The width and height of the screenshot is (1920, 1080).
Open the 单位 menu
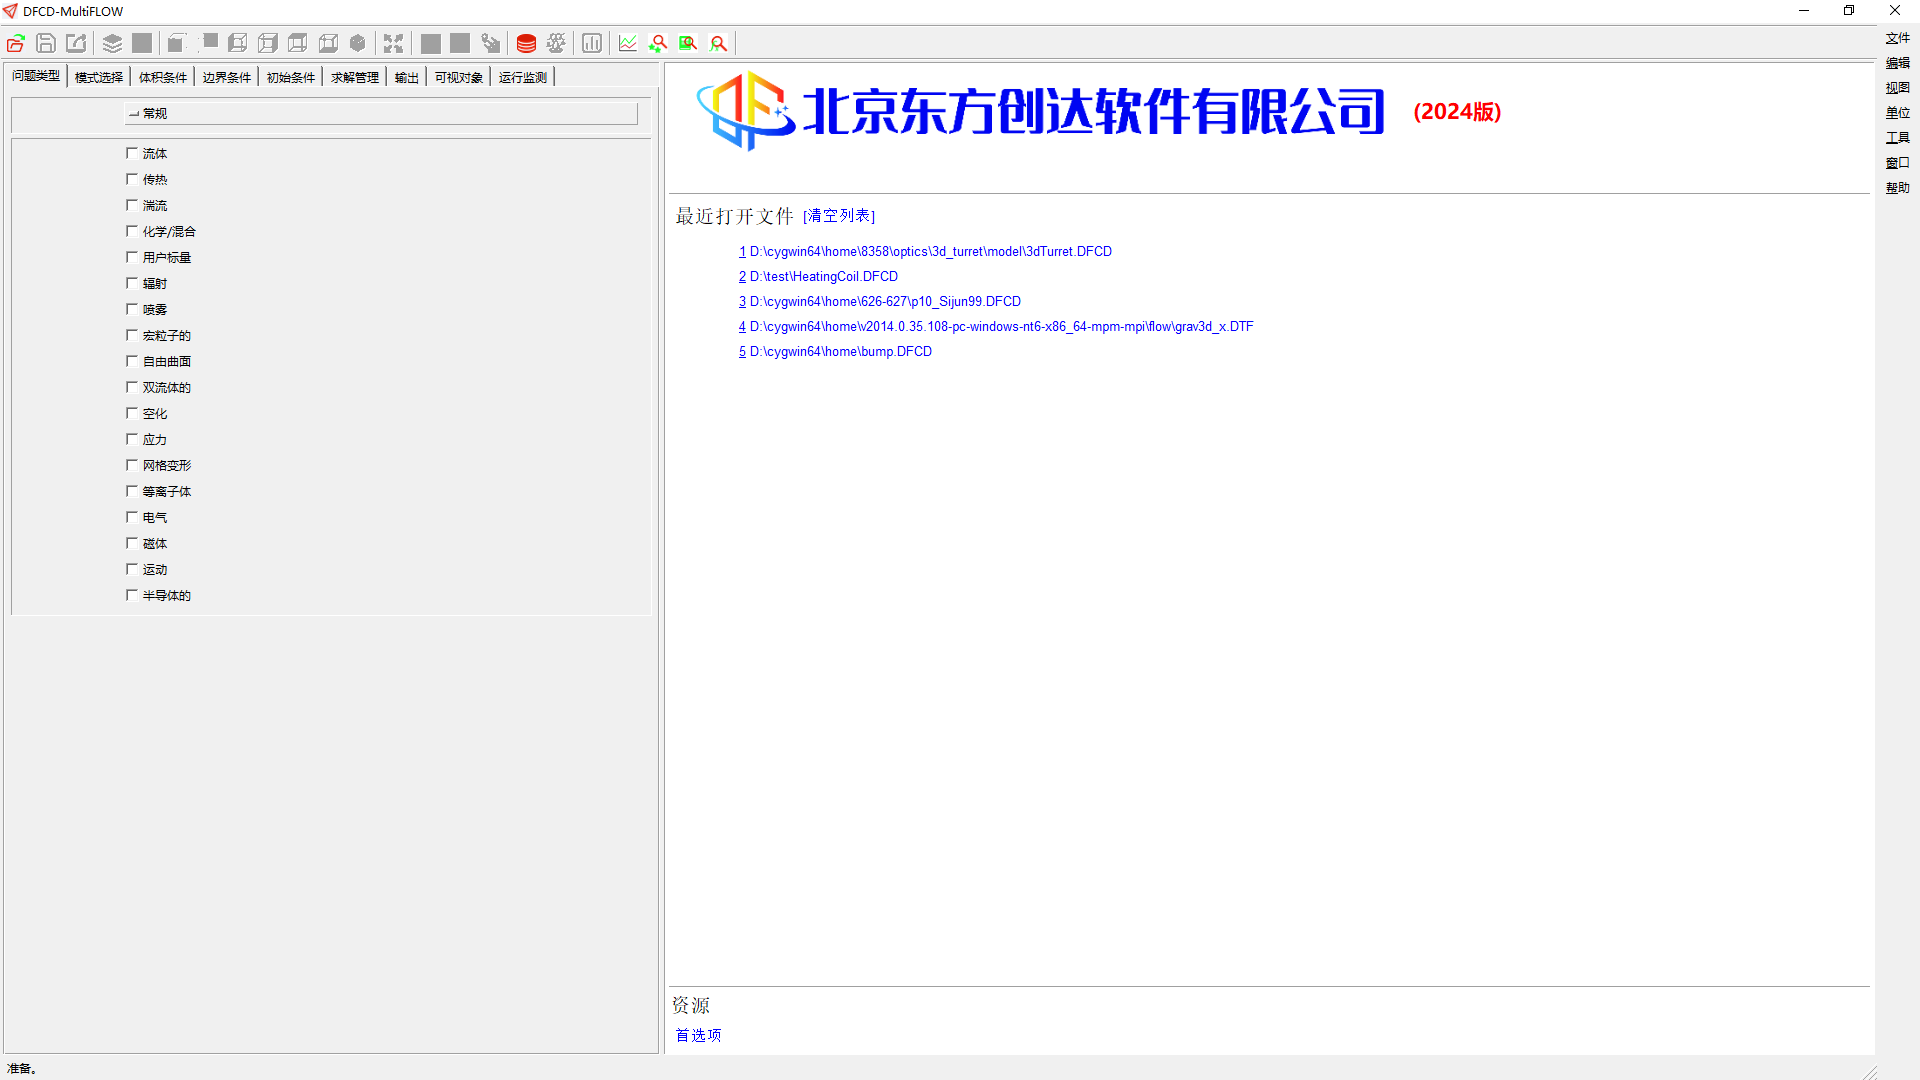pos(1897,113)
